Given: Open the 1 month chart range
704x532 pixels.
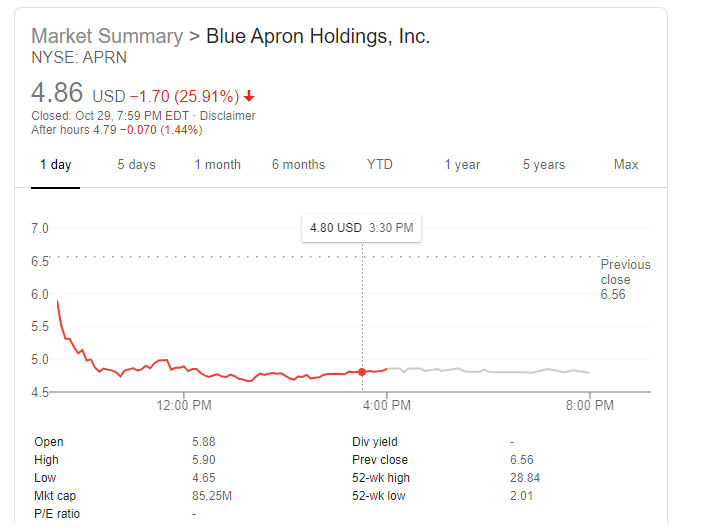Looking at the screenshot, I should point(217,165).
